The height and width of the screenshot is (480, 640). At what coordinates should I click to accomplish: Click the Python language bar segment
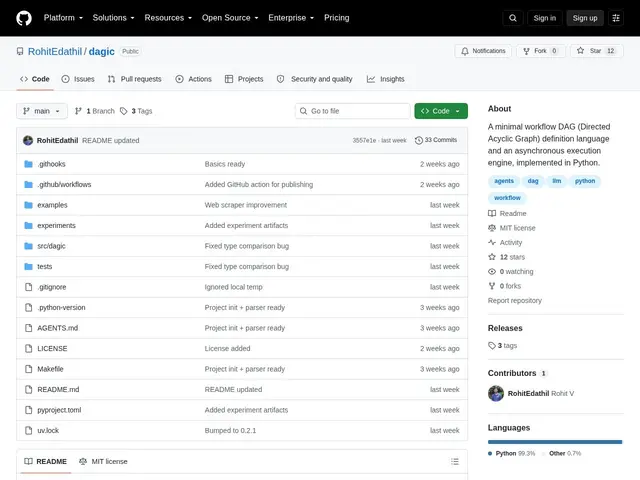click(x=554, y=442)
